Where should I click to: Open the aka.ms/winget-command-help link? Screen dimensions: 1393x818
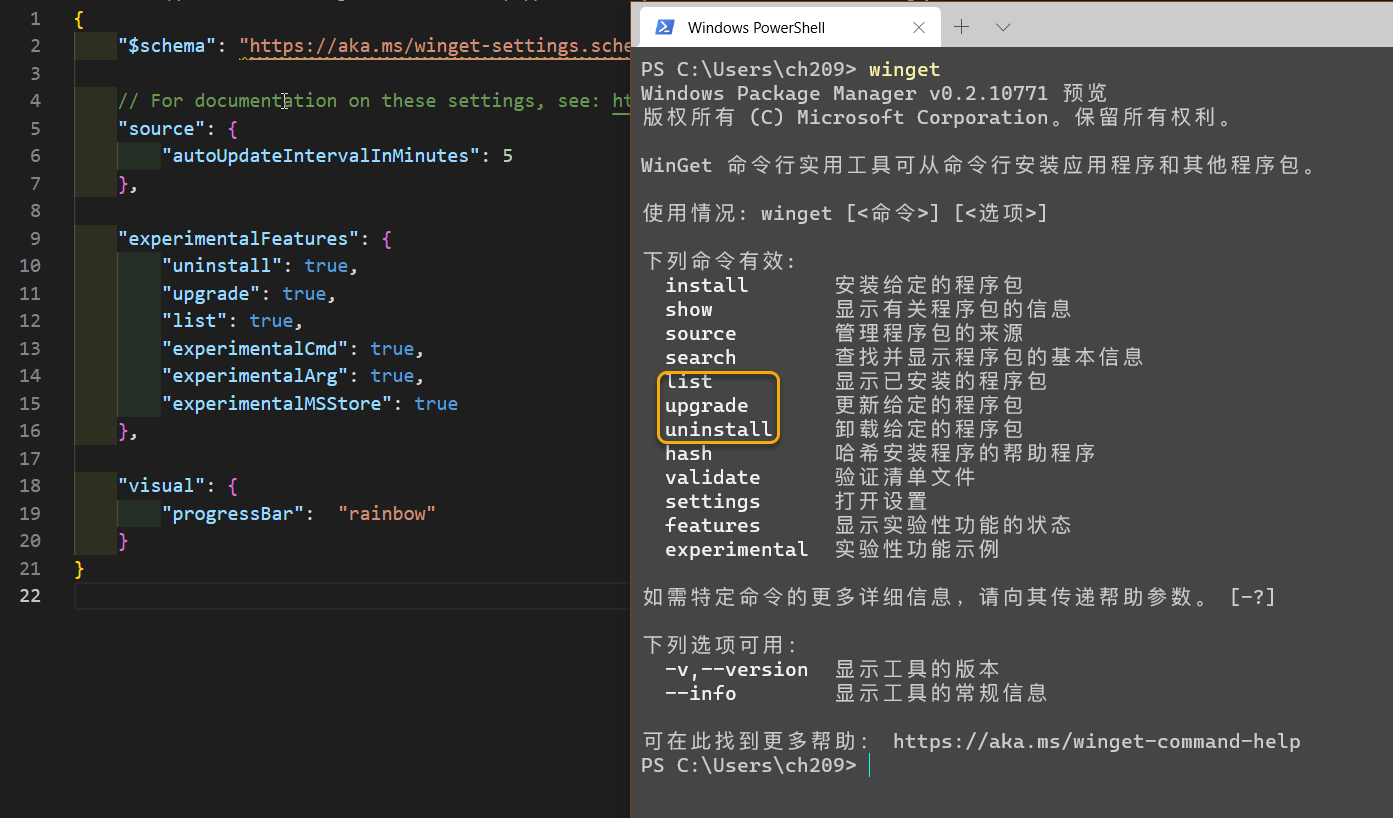[1096, 741]
